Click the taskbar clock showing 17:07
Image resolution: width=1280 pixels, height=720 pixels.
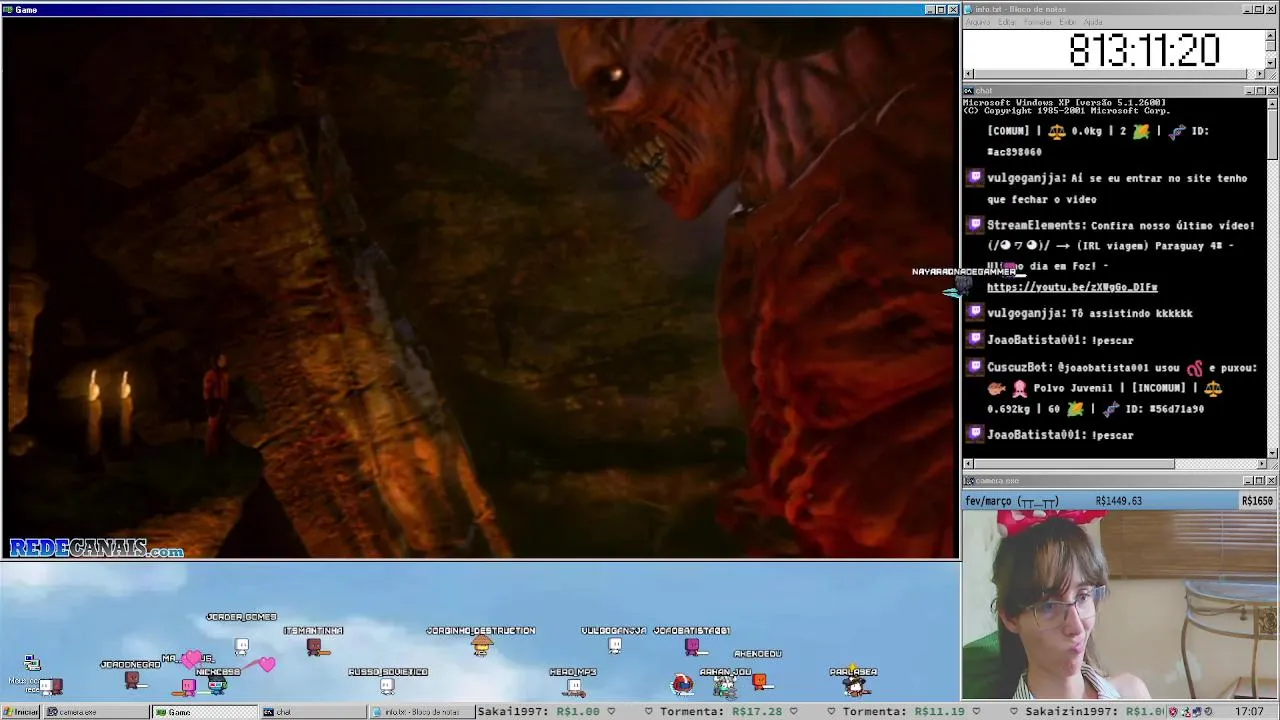(1248, 712)
